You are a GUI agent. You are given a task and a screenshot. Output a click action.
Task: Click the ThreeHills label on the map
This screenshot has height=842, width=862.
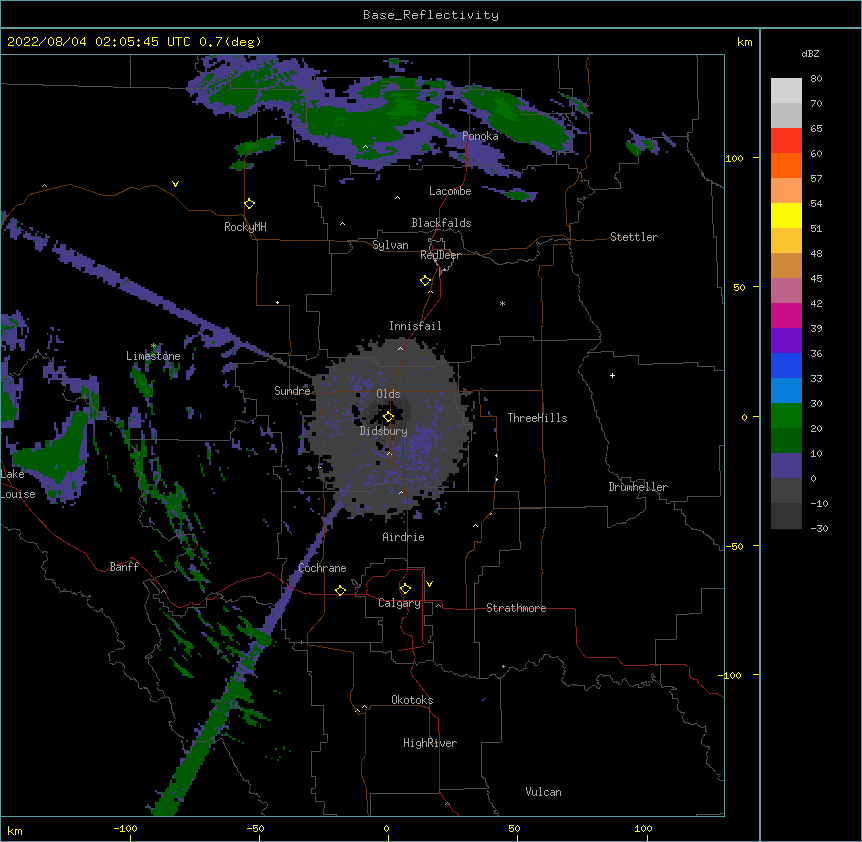(537, 418)
